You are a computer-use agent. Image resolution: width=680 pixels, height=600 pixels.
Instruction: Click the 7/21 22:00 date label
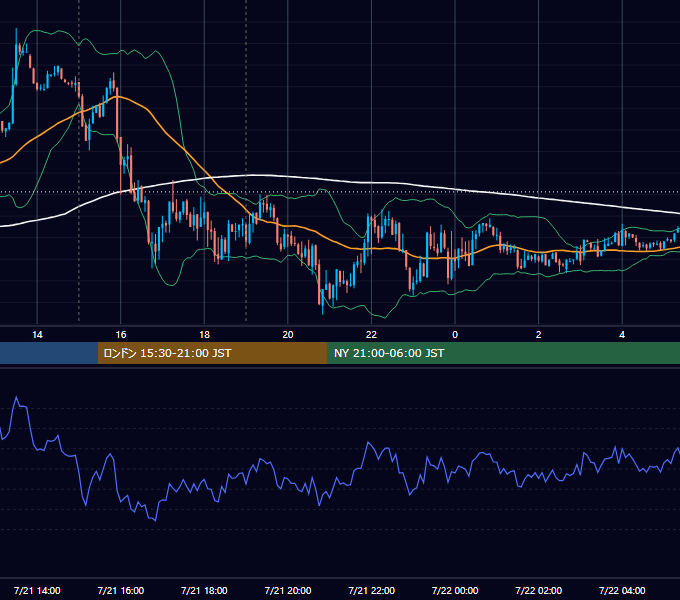point(372,590)
